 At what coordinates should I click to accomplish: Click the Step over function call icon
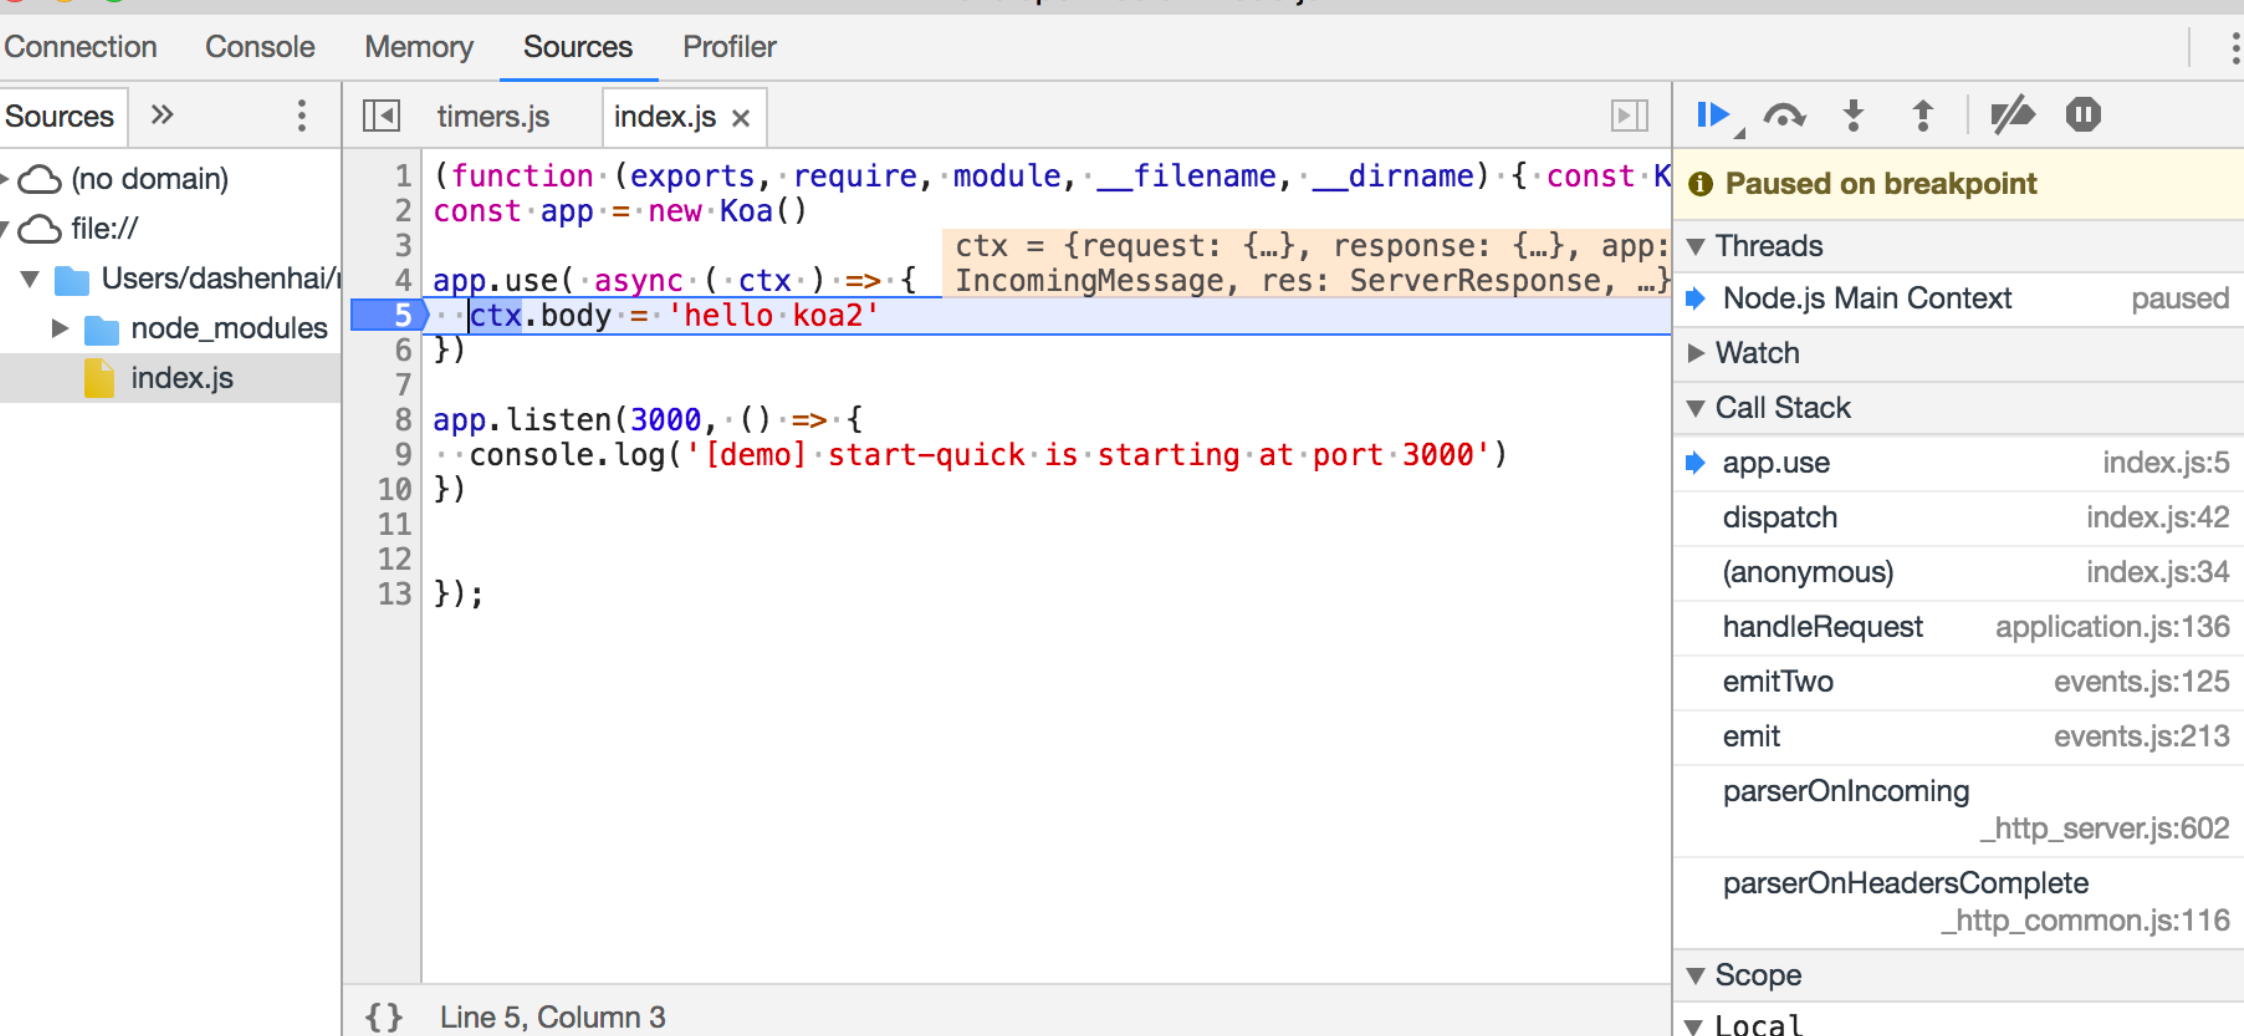[1784, 116]
